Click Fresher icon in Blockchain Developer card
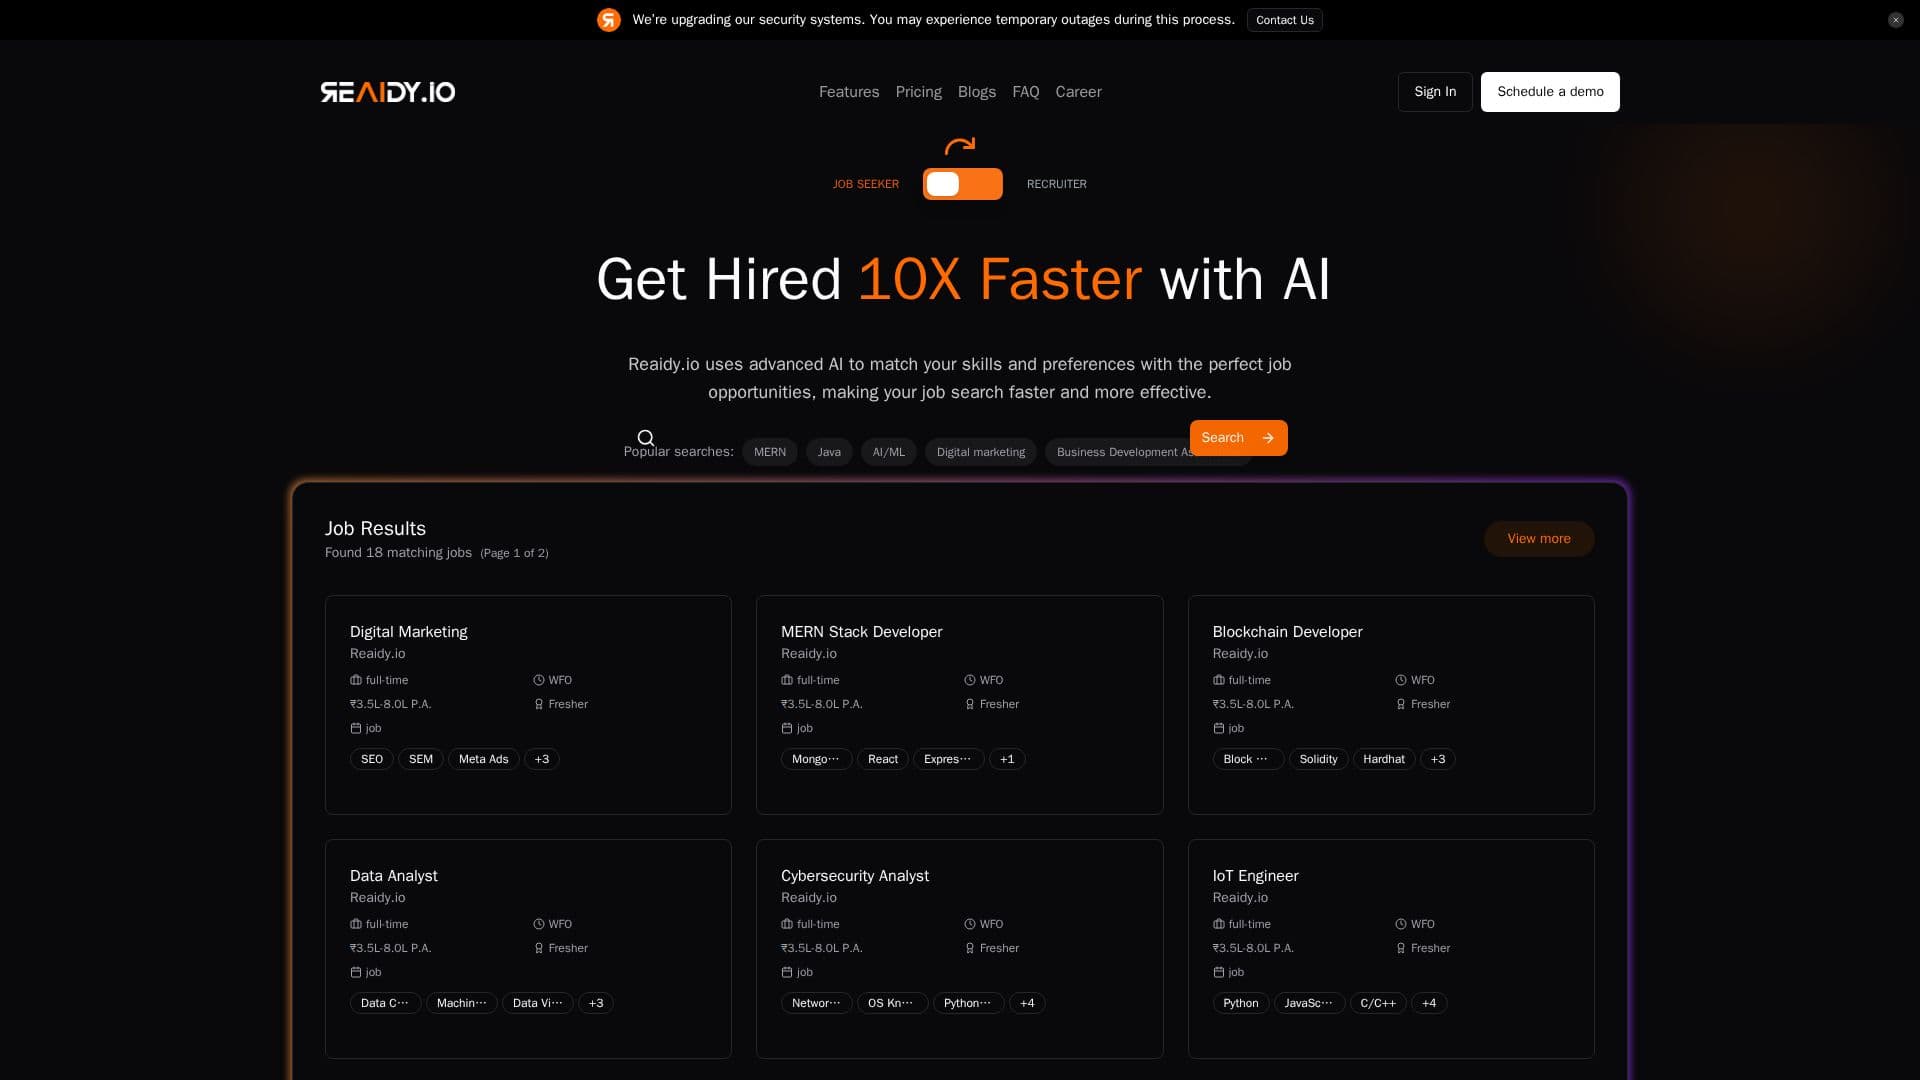Image resolution: width=1920 pixels, height=1080 pixels. click(x=1401, y=704)
